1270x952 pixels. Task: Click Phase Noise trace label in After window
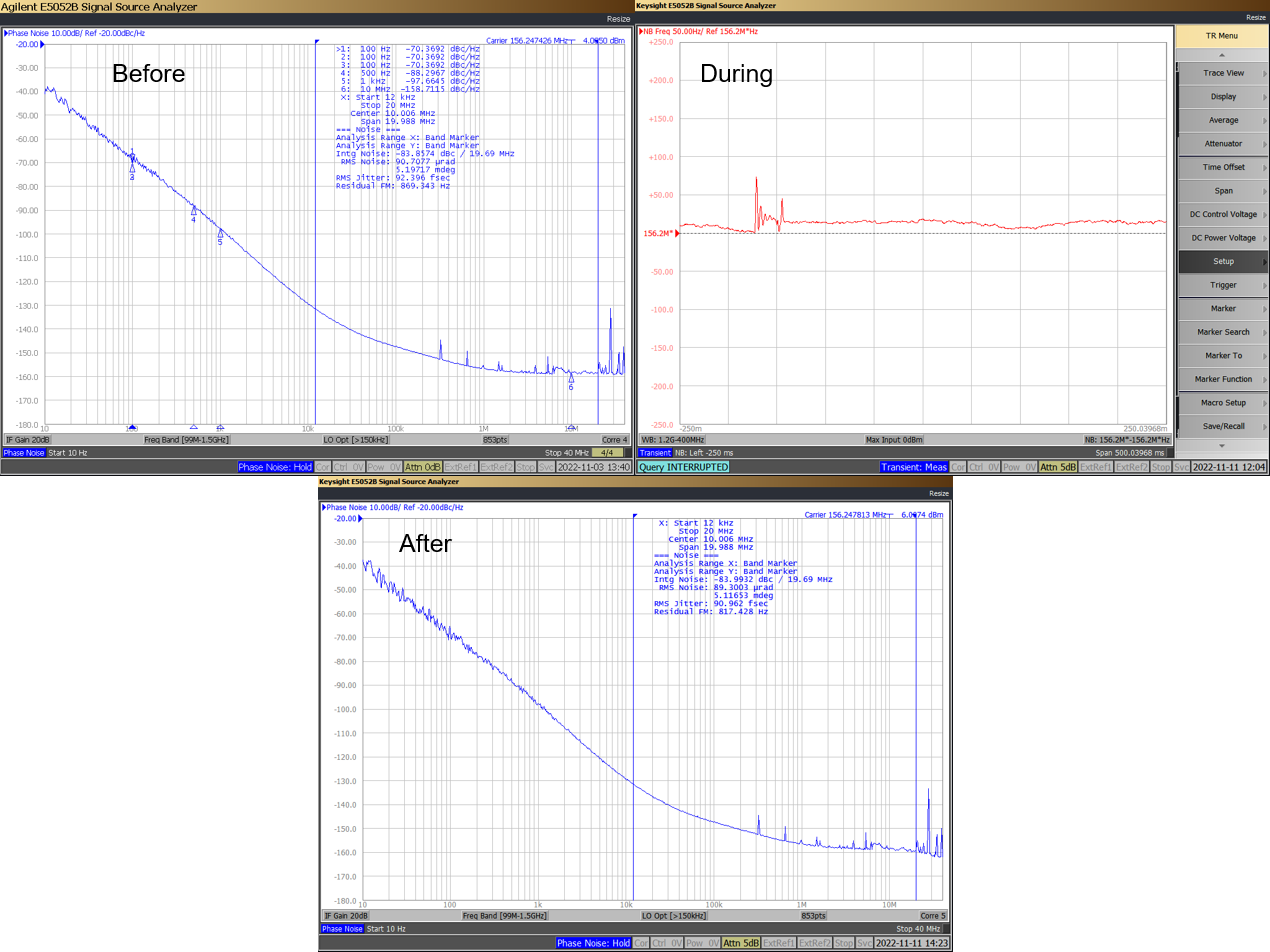click(x=341, y=929)
